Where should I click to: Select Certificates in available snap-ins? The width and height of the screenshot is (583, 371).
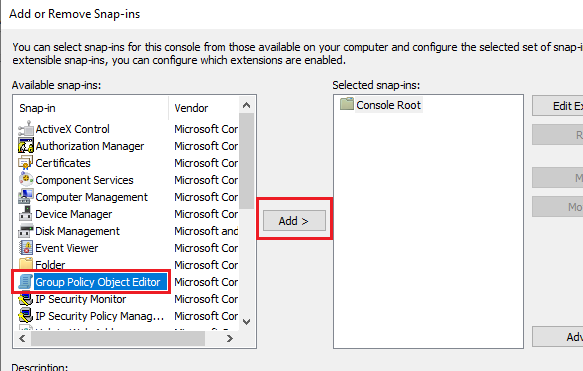click(x=63, y=163)
